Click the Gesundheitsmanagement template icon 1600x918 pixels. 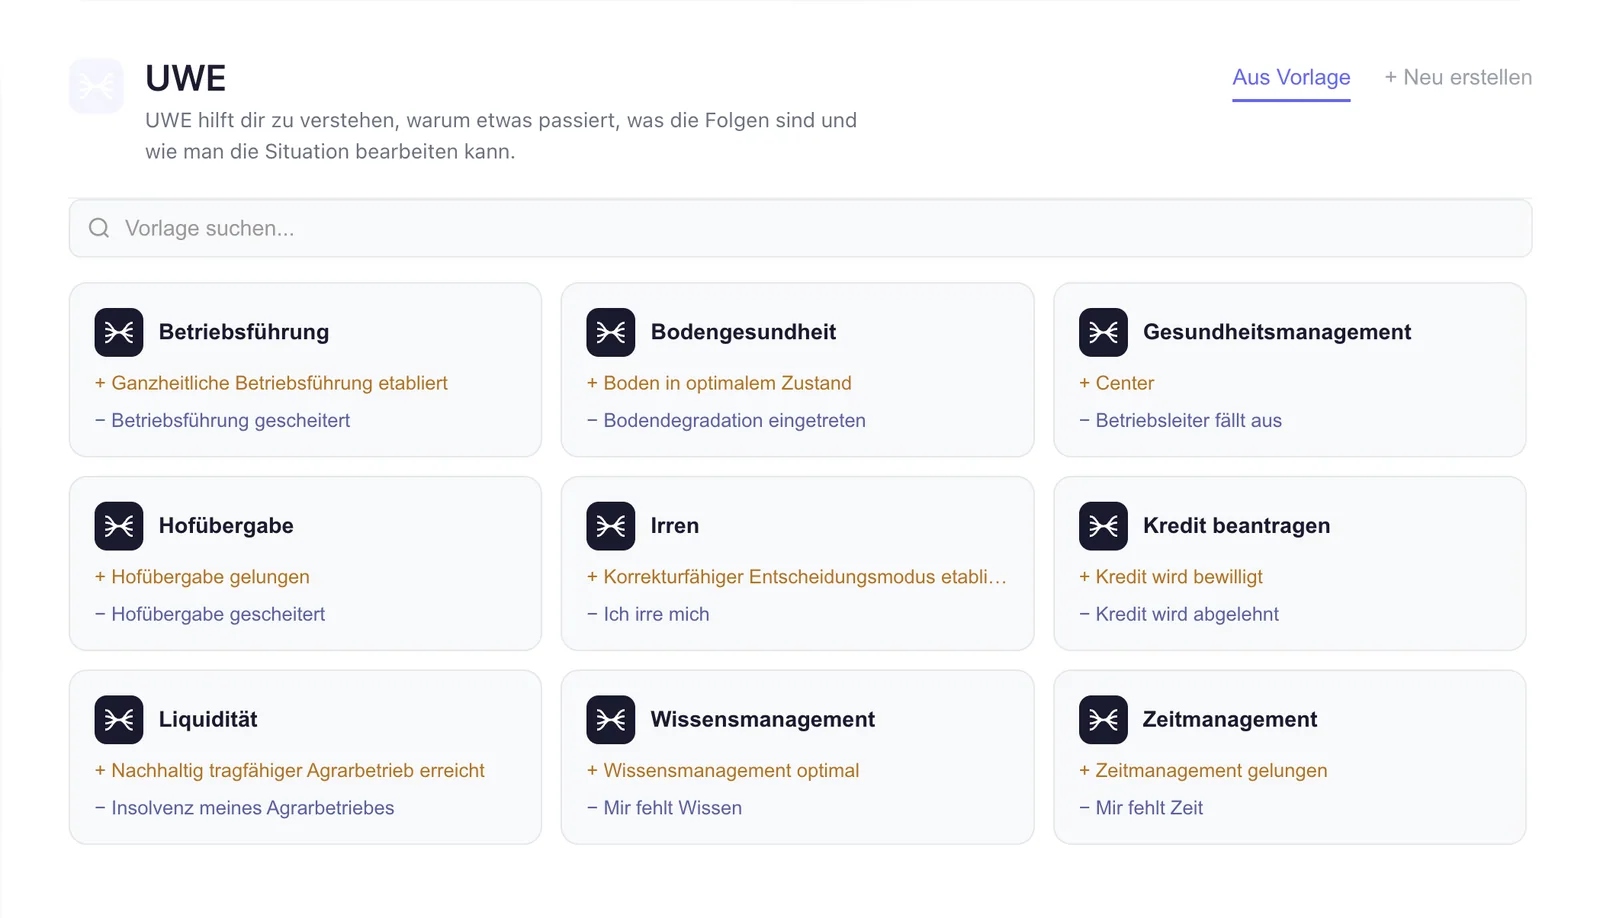pos(1103,332)
